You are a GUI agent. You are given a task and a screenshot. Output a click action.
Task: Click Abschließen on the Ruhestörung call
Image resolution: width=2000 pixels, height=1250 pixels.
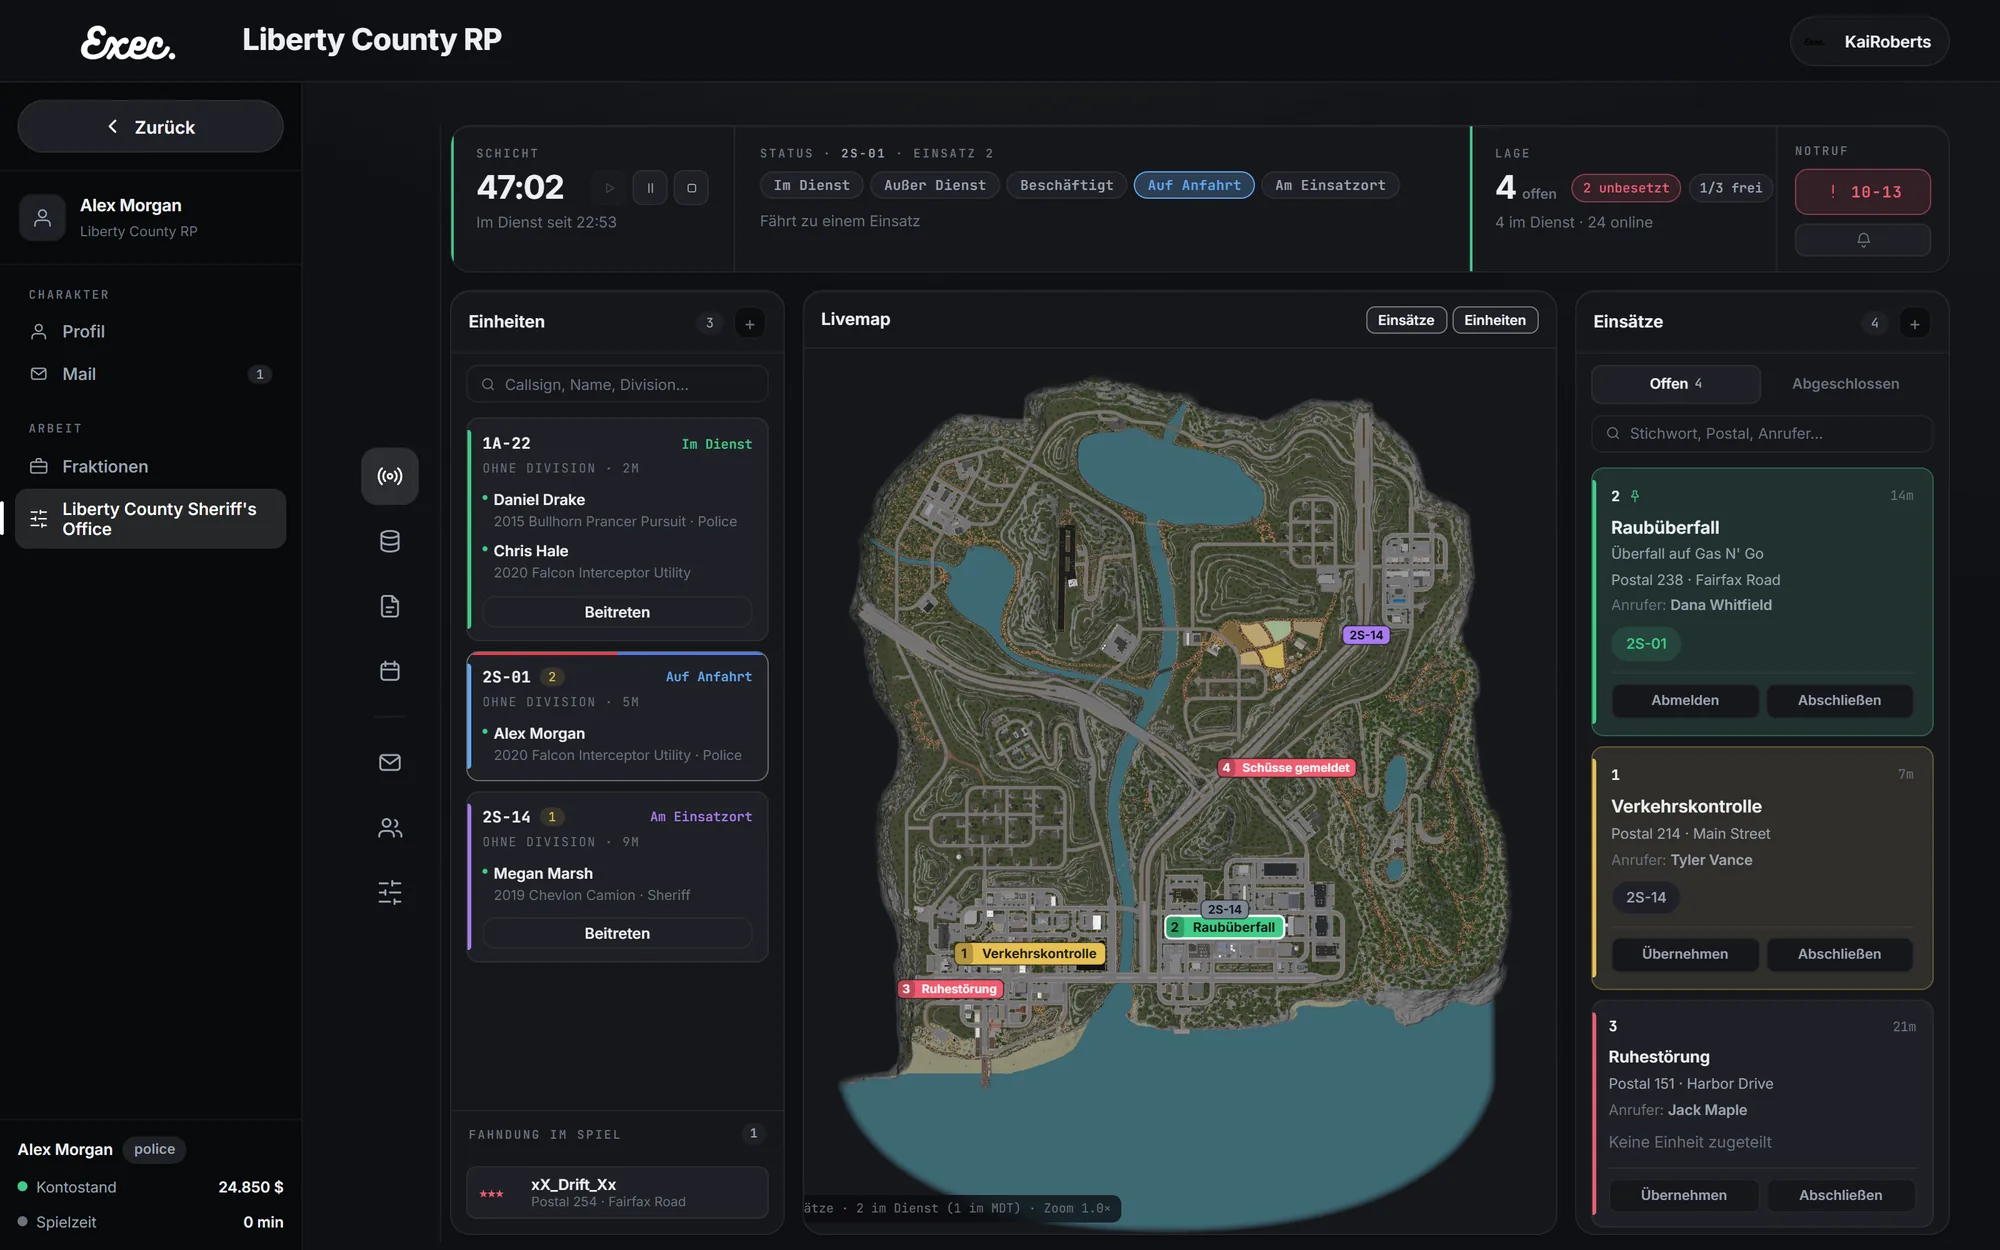click(x=1840, y=1195)
